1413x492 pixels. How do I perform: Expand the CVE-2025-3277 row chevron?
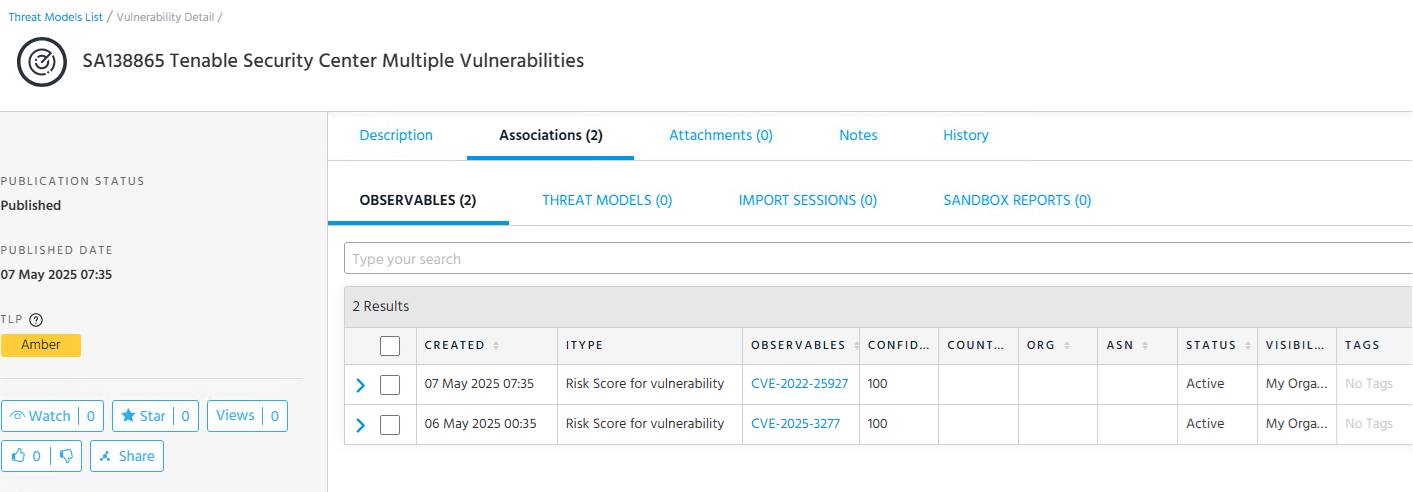(x=361, y=425)
